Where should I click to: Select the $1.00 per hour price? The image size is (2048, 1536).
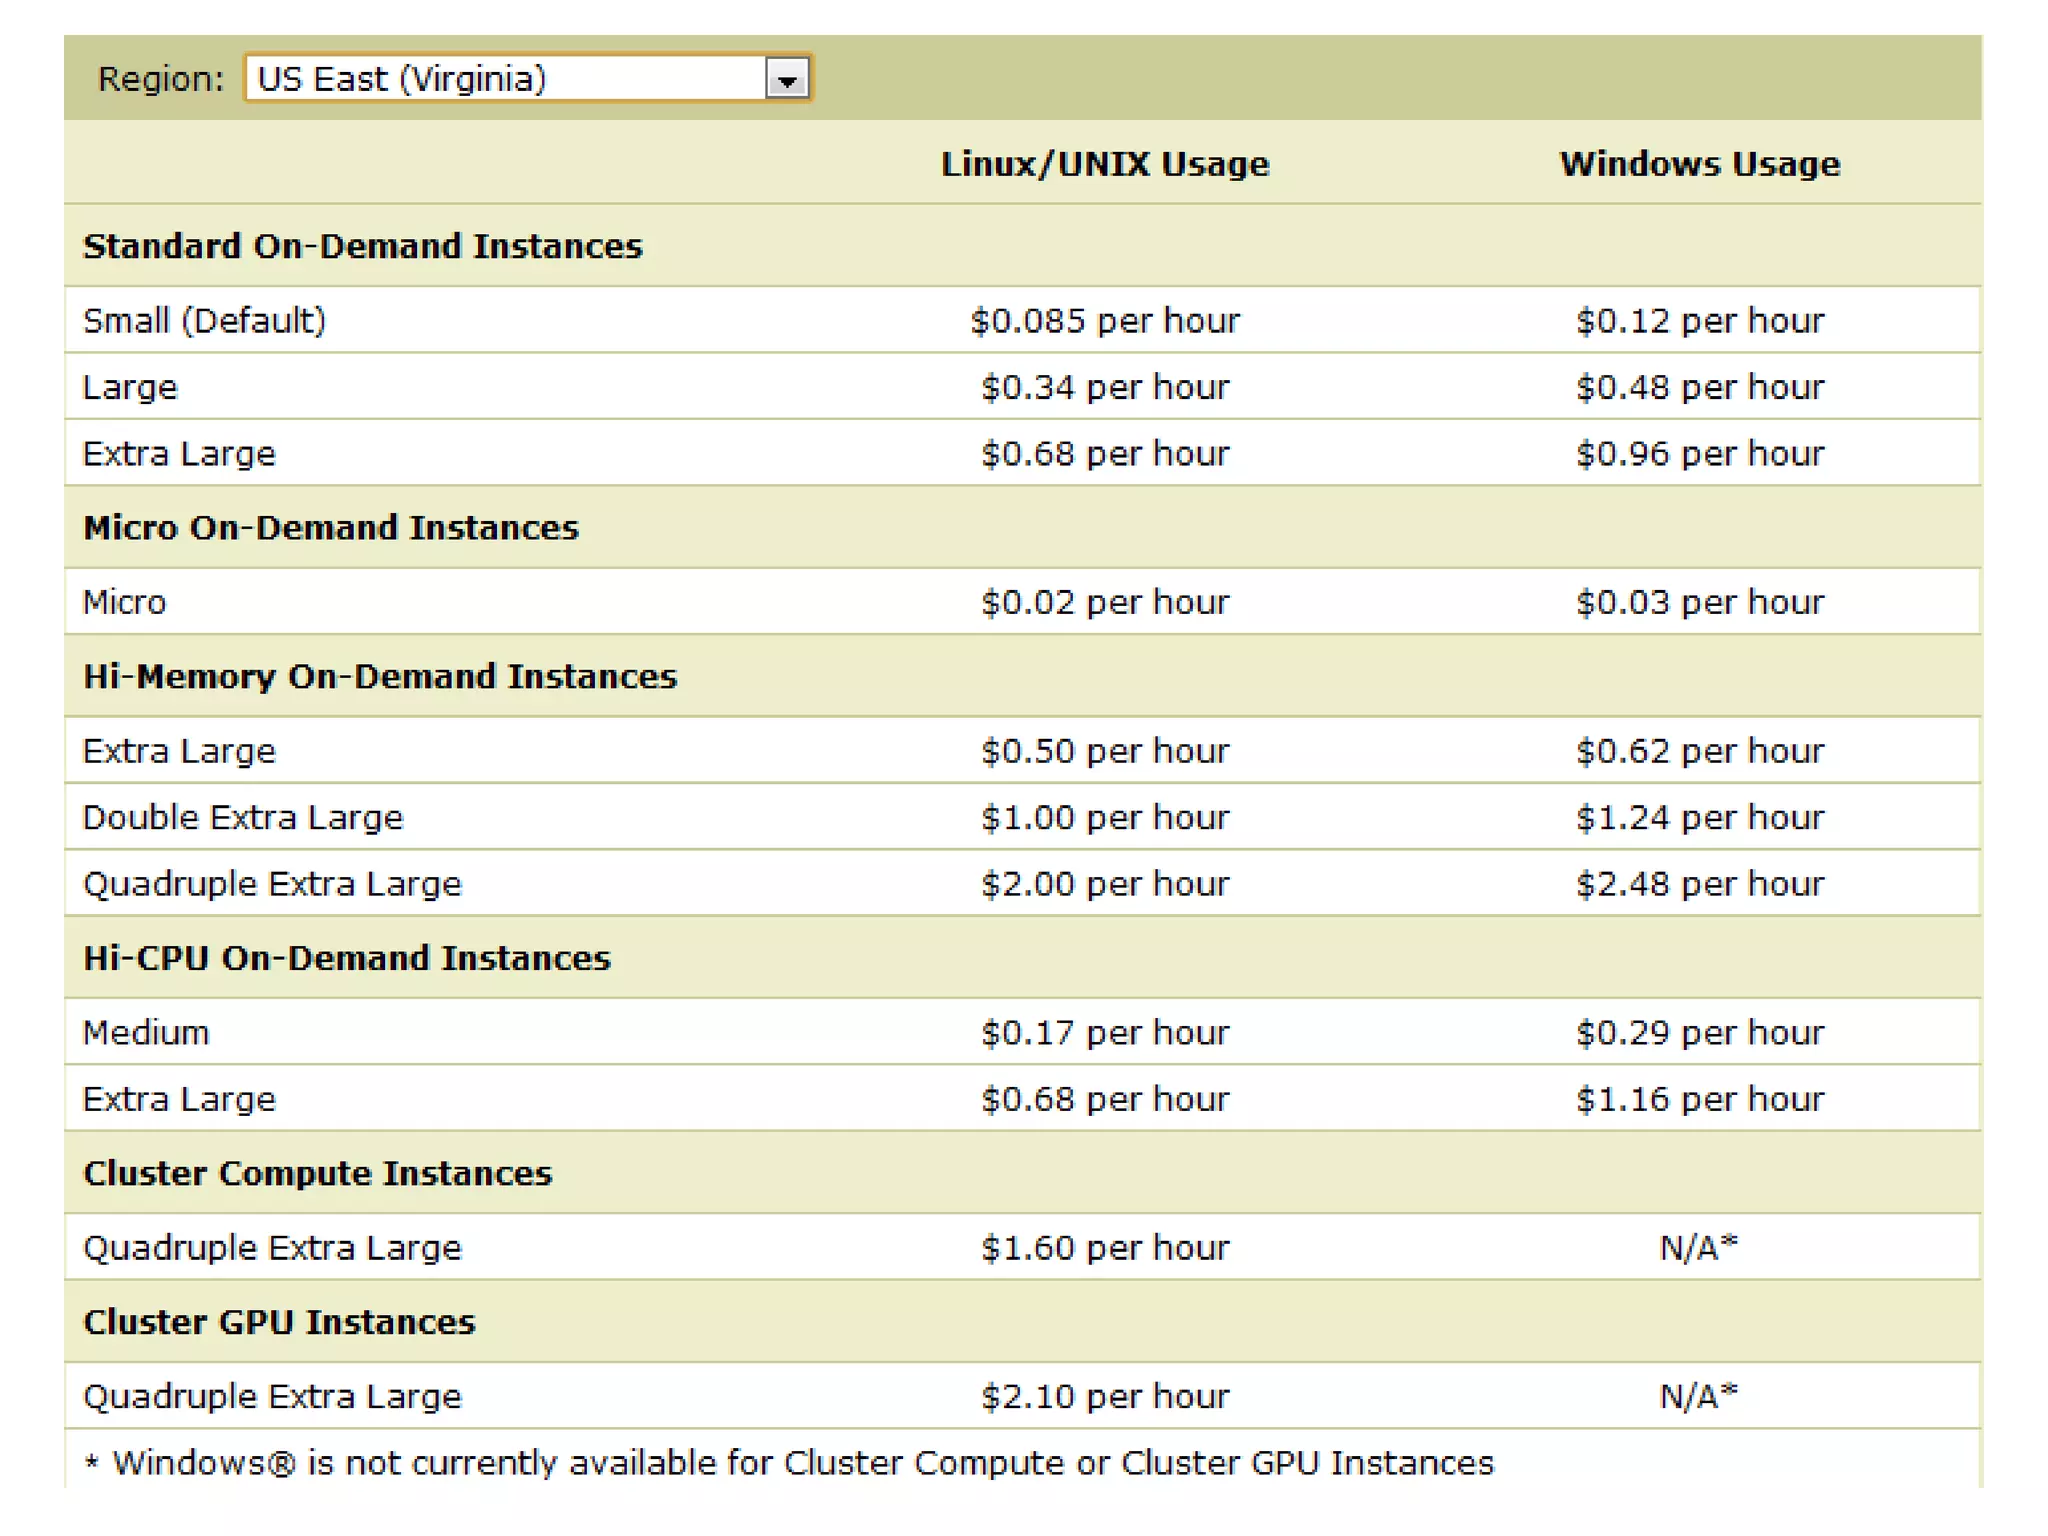tap(1105, 818)
